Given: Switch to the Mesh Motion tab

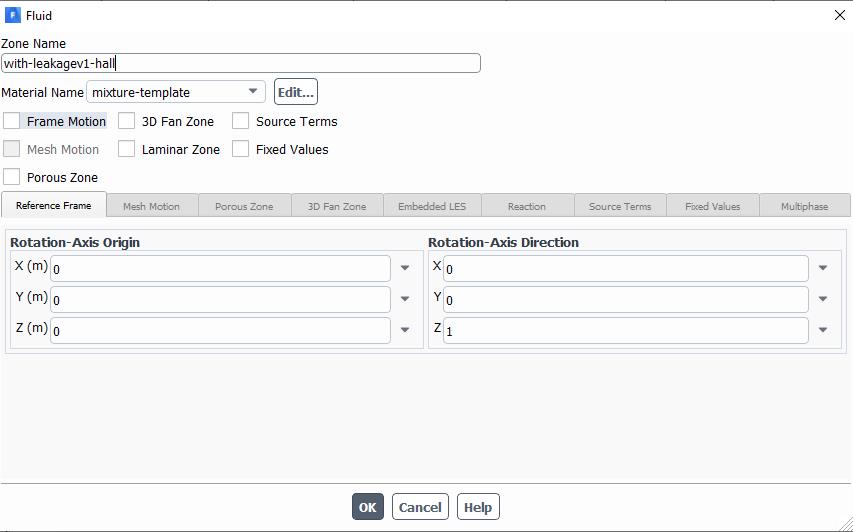Looking at the screenshot, I should [151, 206].
